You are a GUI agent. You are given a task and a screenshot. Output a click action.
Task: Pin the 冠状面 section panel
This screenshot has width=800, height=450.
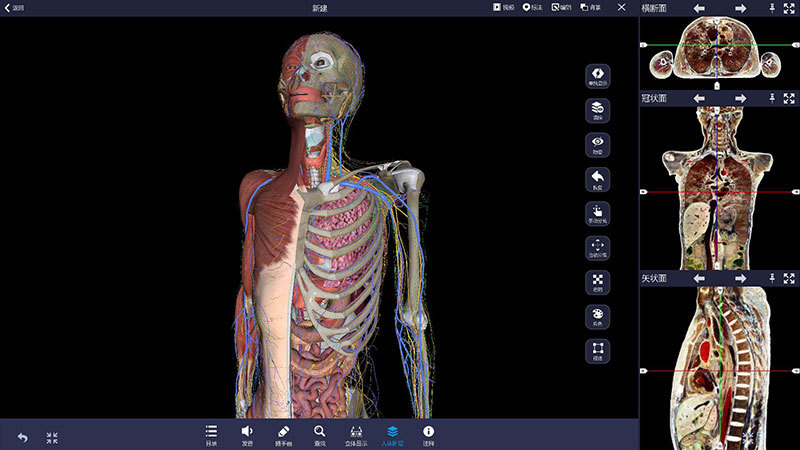(x=772, y=98)
